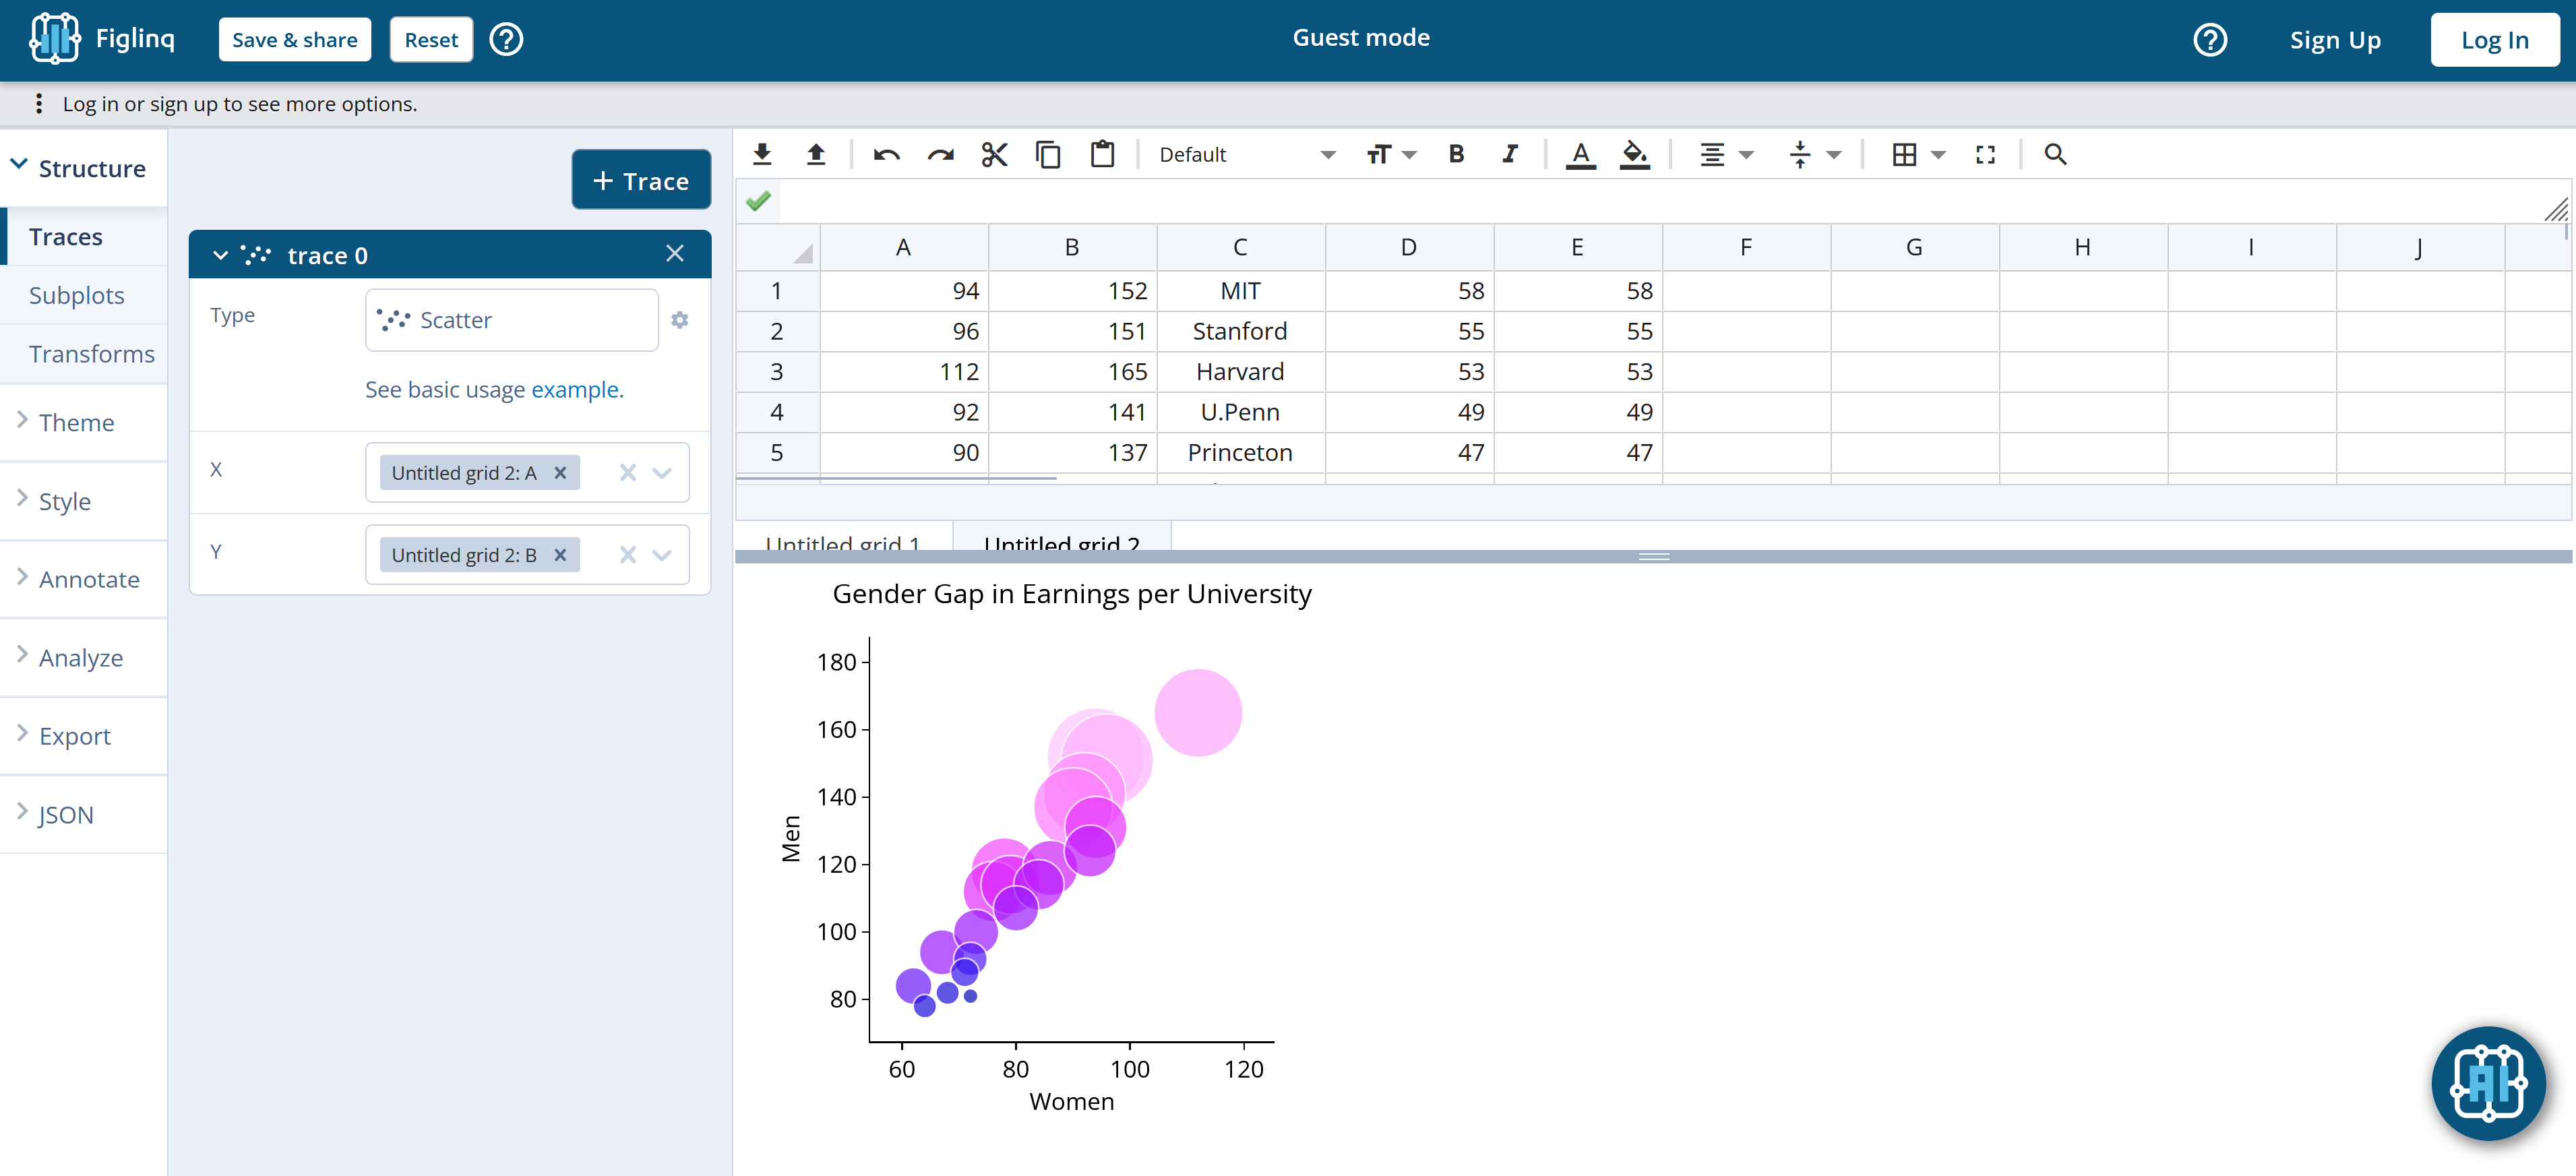Open trace type settings gear
The width and height of the screenshot is (2576, 1176).
click(x=680, y=320)
